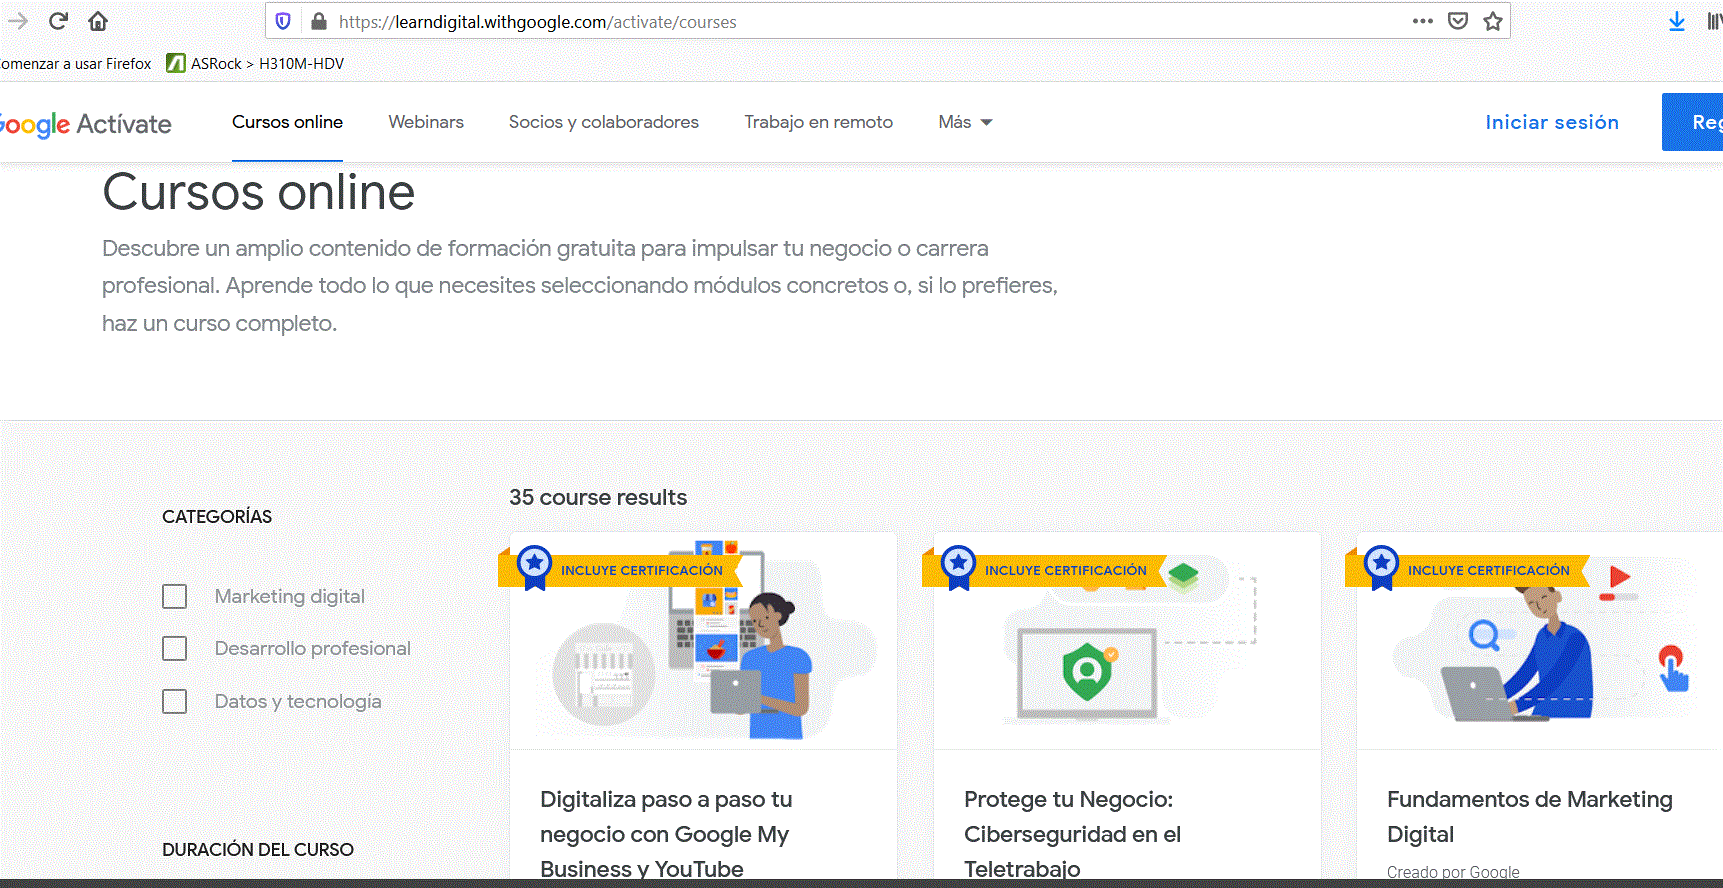Go to Trabajo en remoto tab

pos(818,122)
